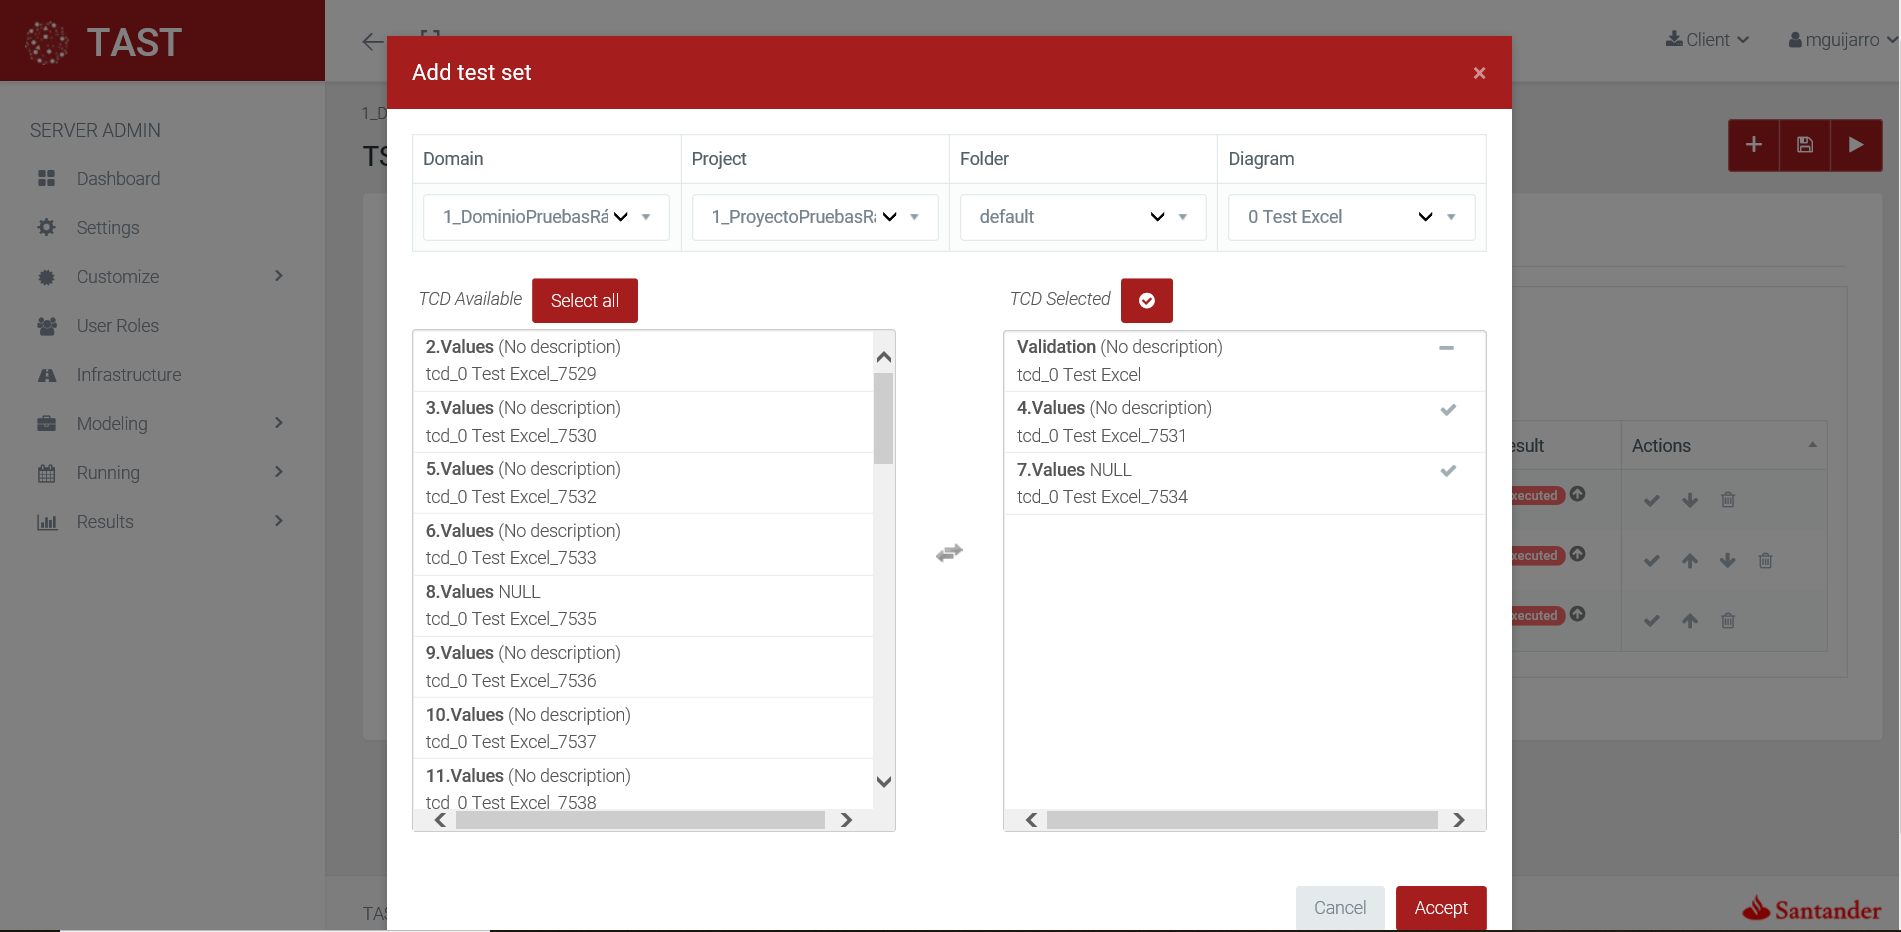Open the Dashboard sidebar item
The height and width of the screenshot is (932, 1901).
[118, 179]
